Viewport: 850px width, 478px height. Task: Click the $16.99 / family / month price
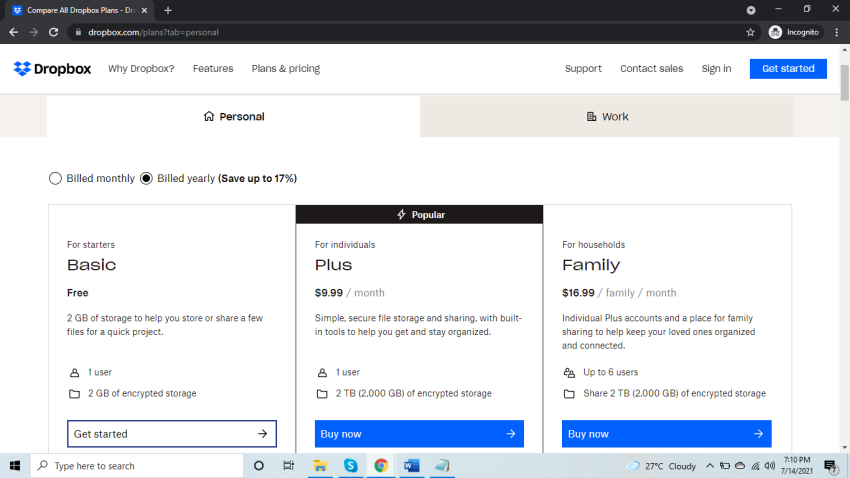click(x=619, y=293)
